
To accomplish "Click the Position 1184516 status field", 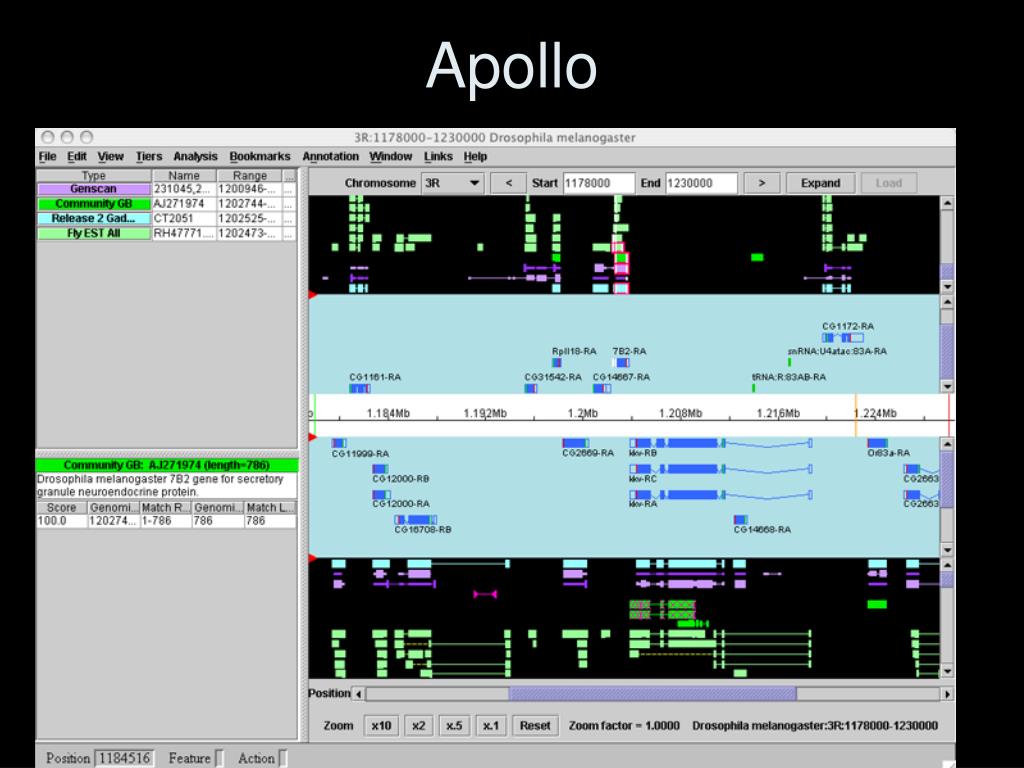I will coord(125,758).
